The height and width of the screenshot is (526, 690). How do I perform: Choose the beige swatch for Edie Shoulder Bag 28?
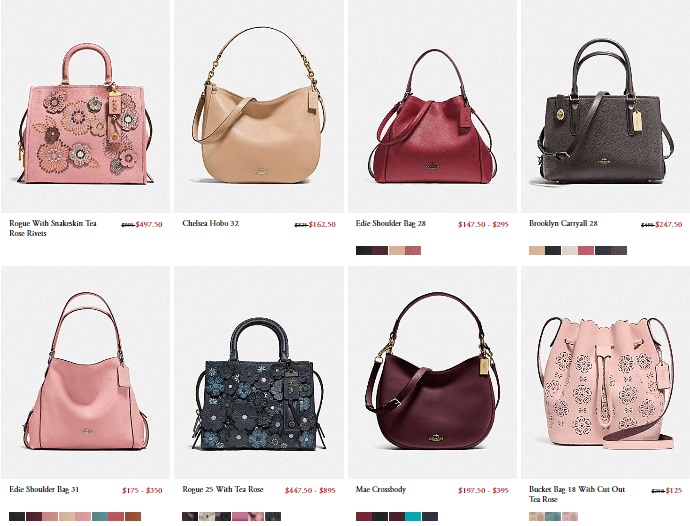tap(396, 250)
